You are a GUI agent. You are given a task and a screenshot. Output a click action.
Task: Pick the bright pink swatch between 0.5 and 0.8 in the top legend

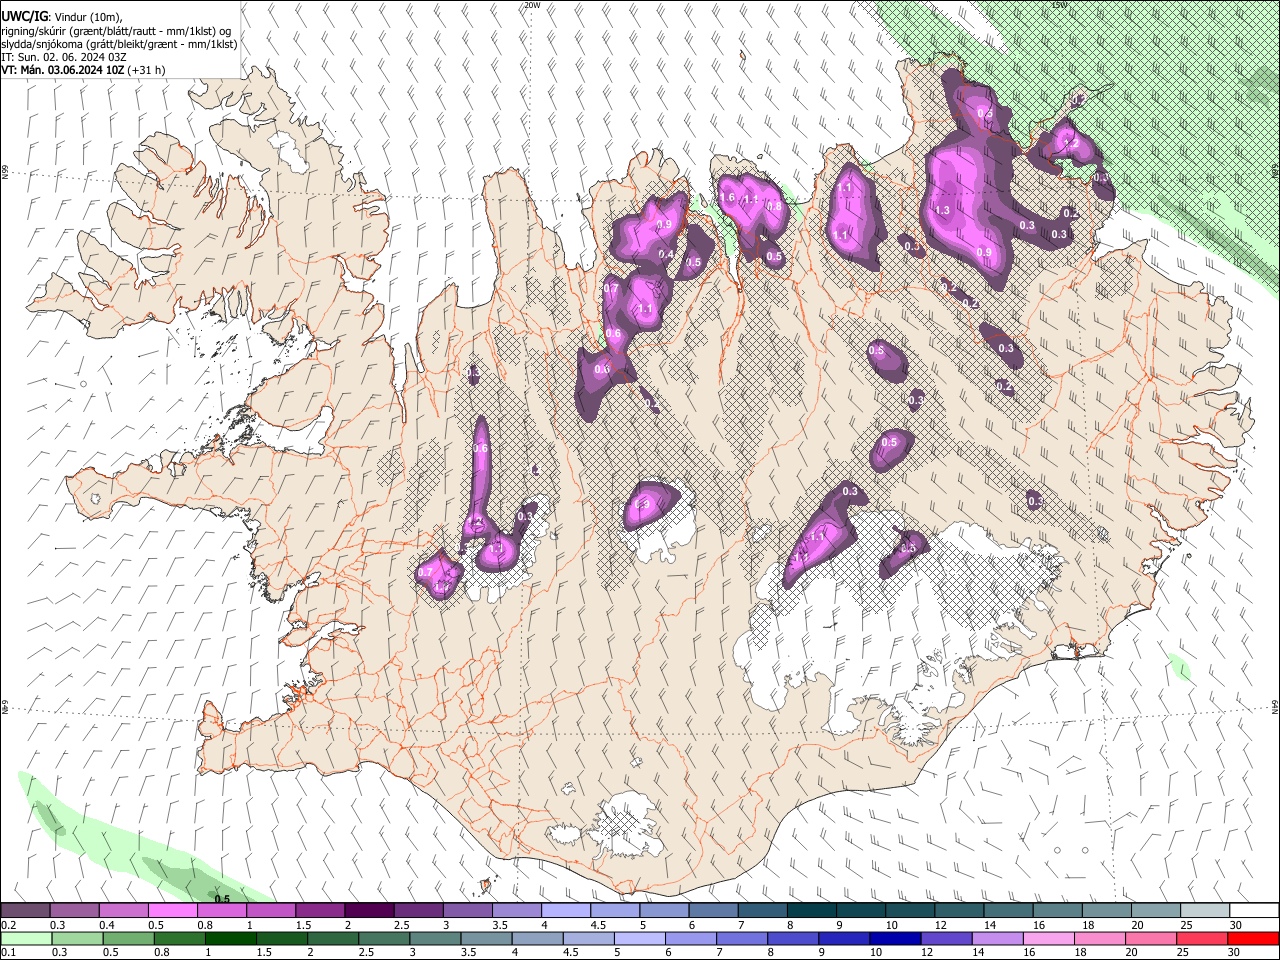(x=172, y=911)
